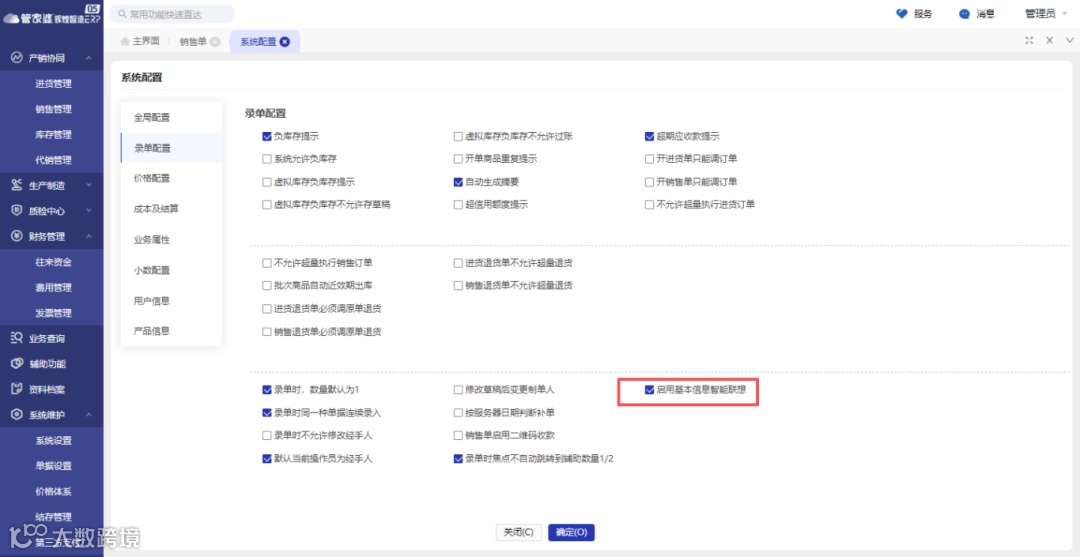Open 往来资金 in the sidebar
The height and width of the screenshot is (557, 1080).
[x=52, y=262]
